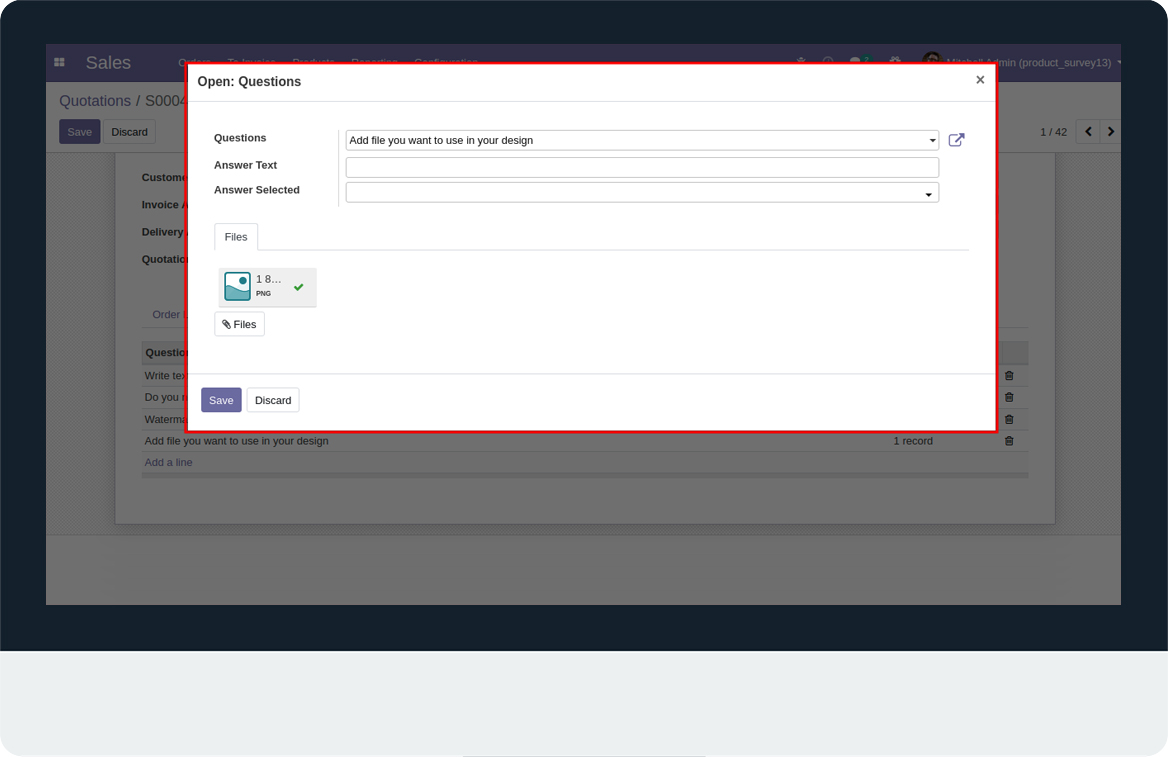Delete the 'Do you' row with trash icon
This screenshot has width=1168, height=757.
click(1009, 397)
